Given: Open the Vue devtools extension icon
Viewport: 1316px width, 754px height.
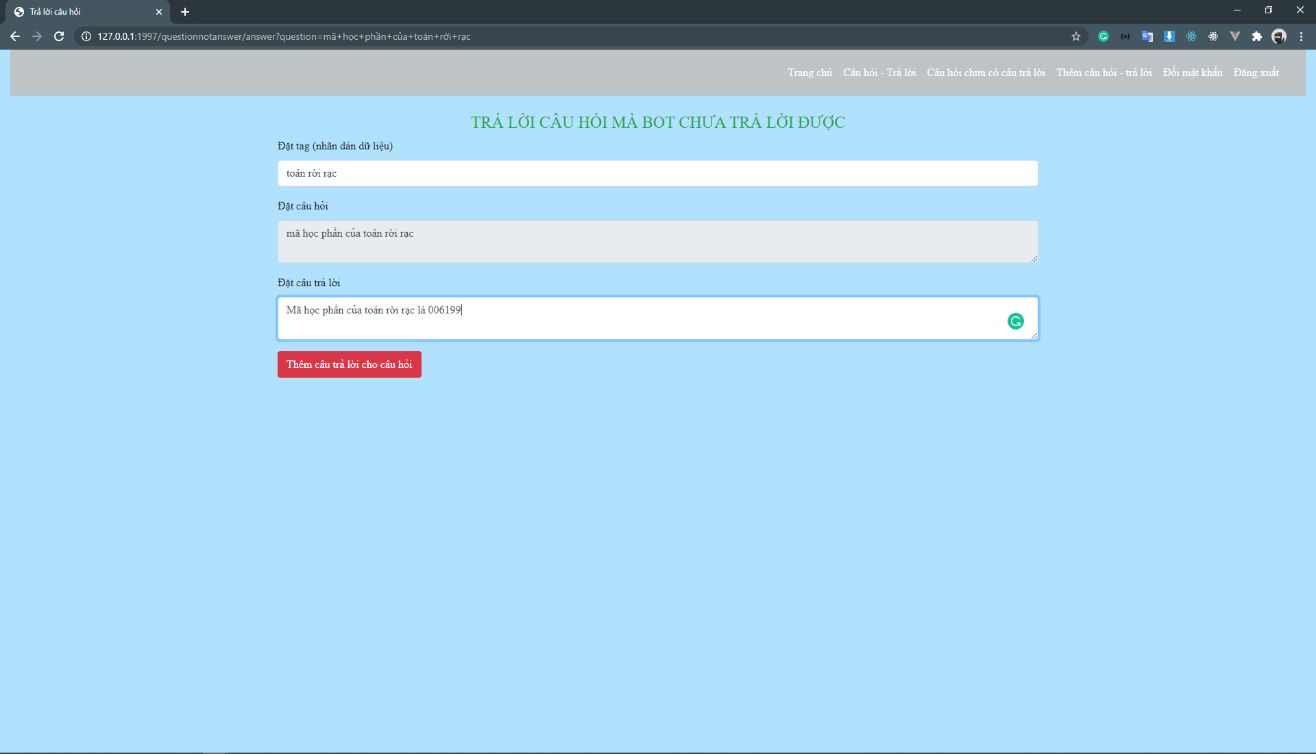Looking at the screenshot, I should pos(1235,36).
